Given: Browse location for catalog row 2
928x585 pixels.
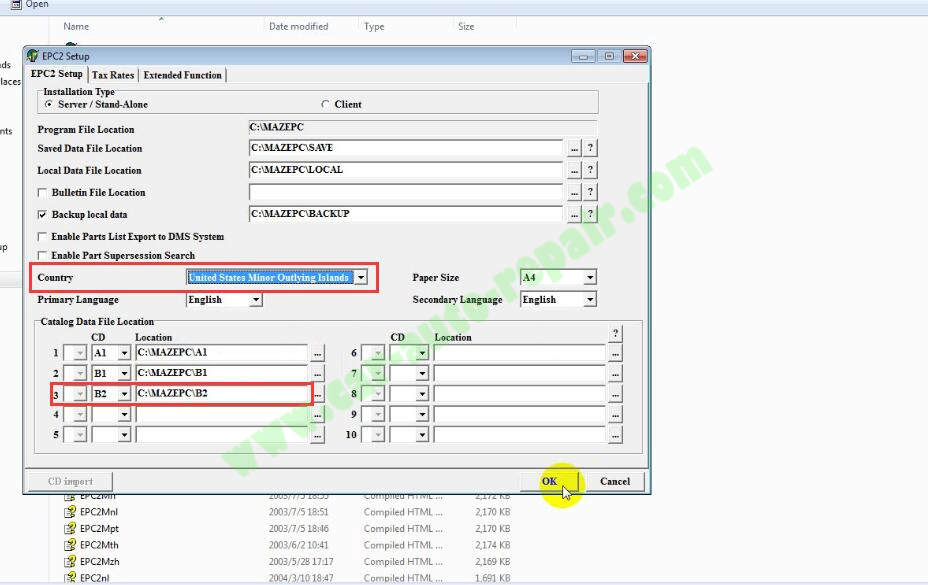Looking at the screenshot, I should (x=318, y=374).
